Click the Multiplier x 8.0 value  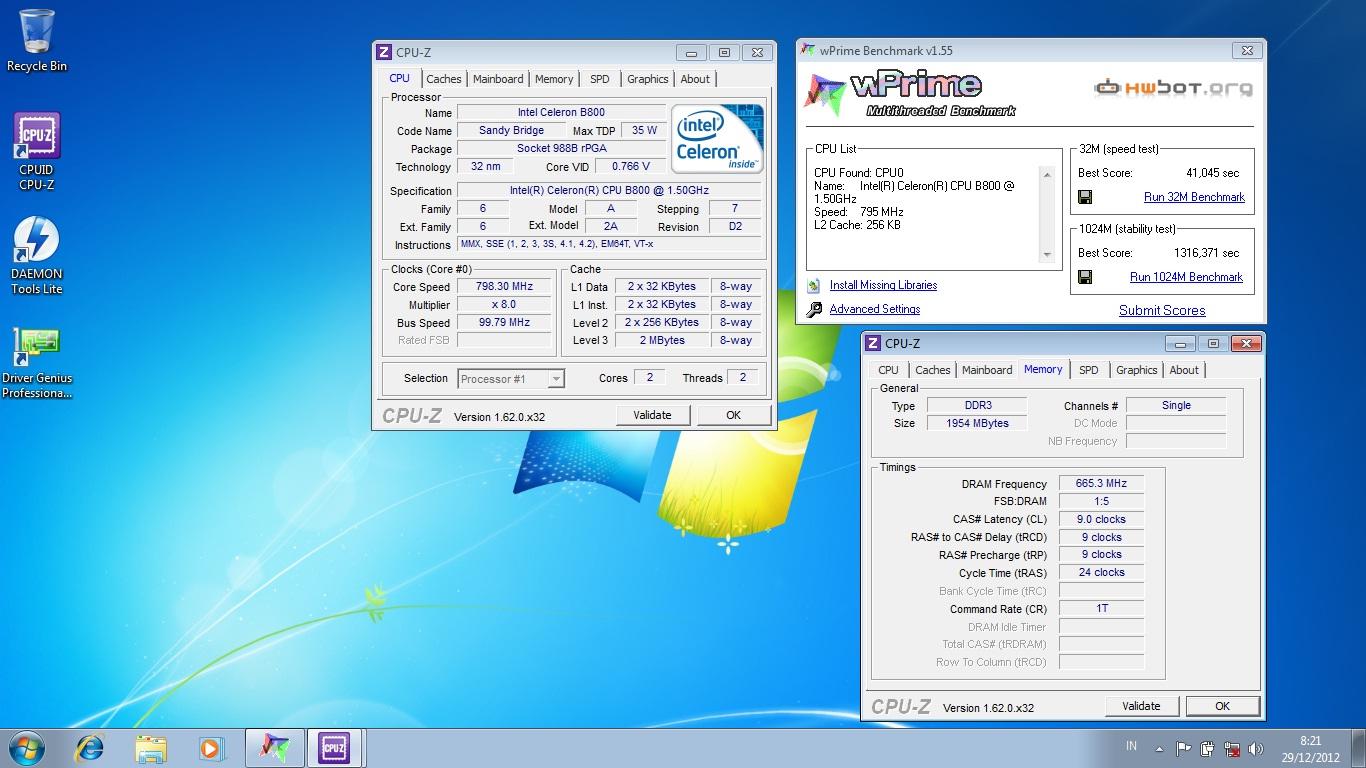click(504, 305)
